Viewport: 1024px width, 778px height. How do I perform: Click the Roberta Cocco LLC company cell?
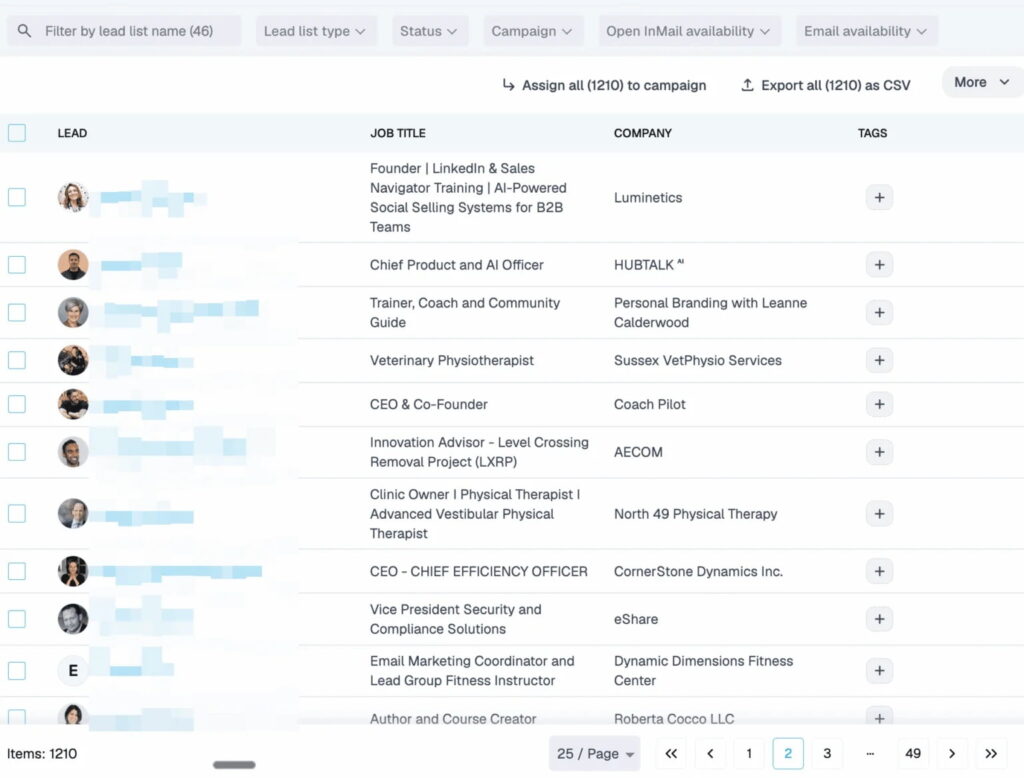(x=674, y=719)
